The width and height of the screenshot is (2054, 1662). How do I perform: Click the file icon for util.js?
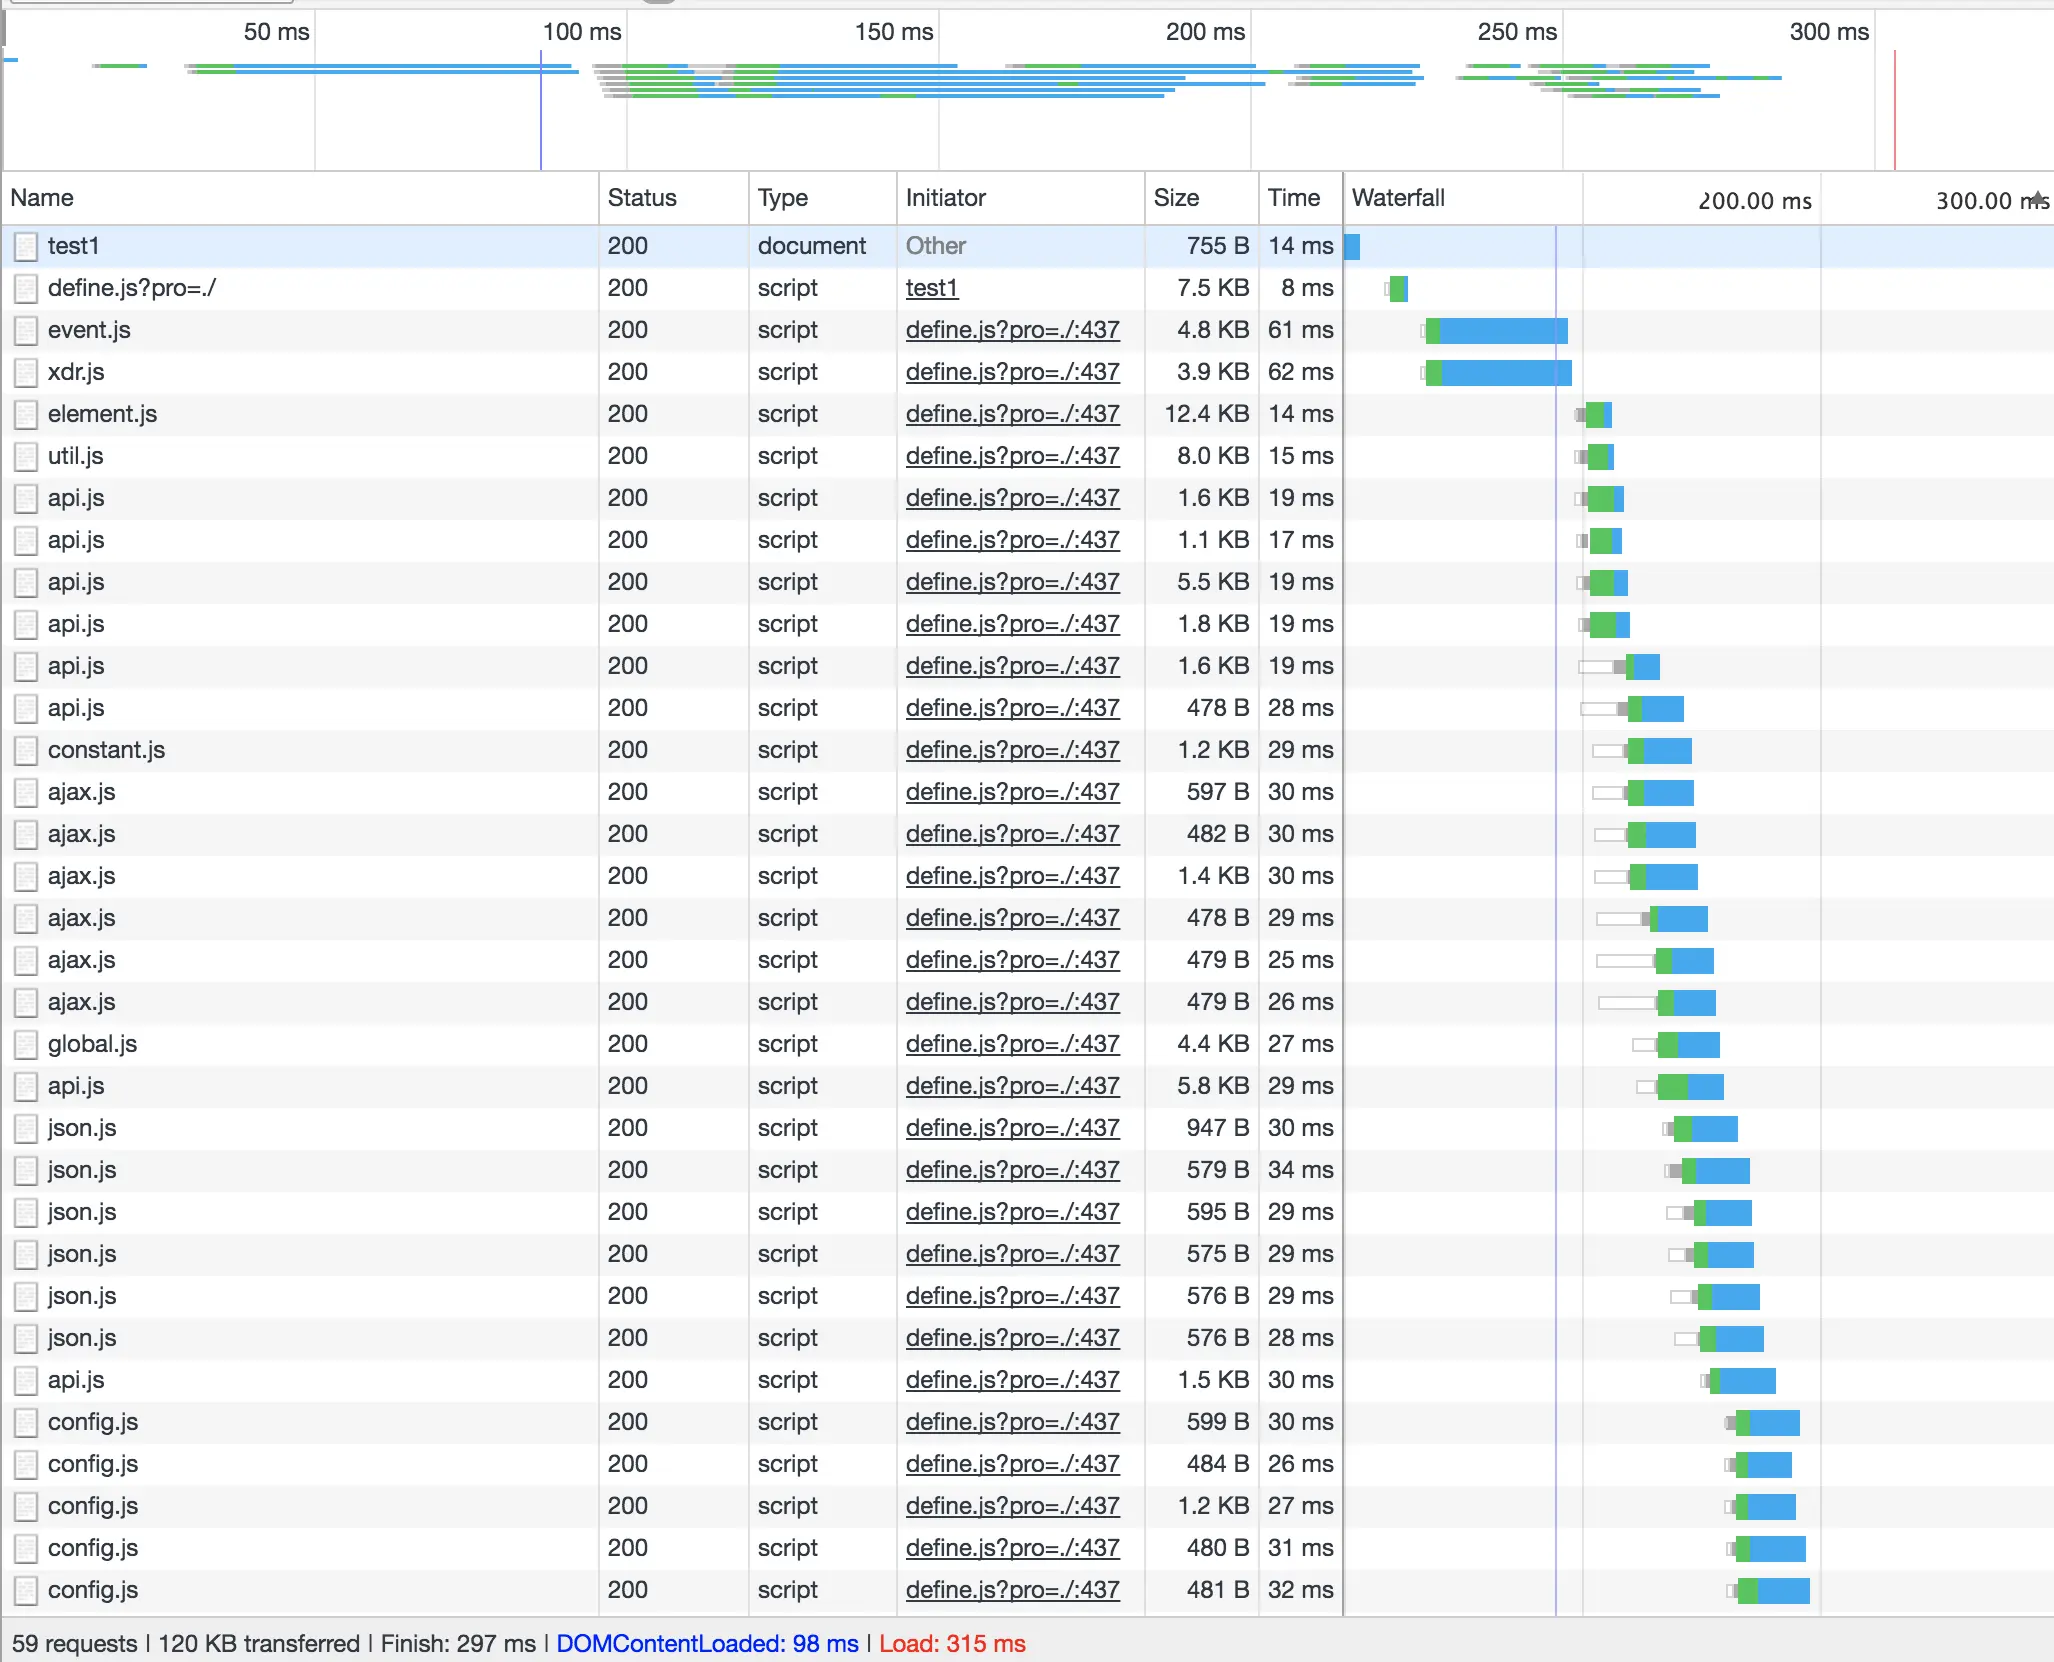pos(26,457)
